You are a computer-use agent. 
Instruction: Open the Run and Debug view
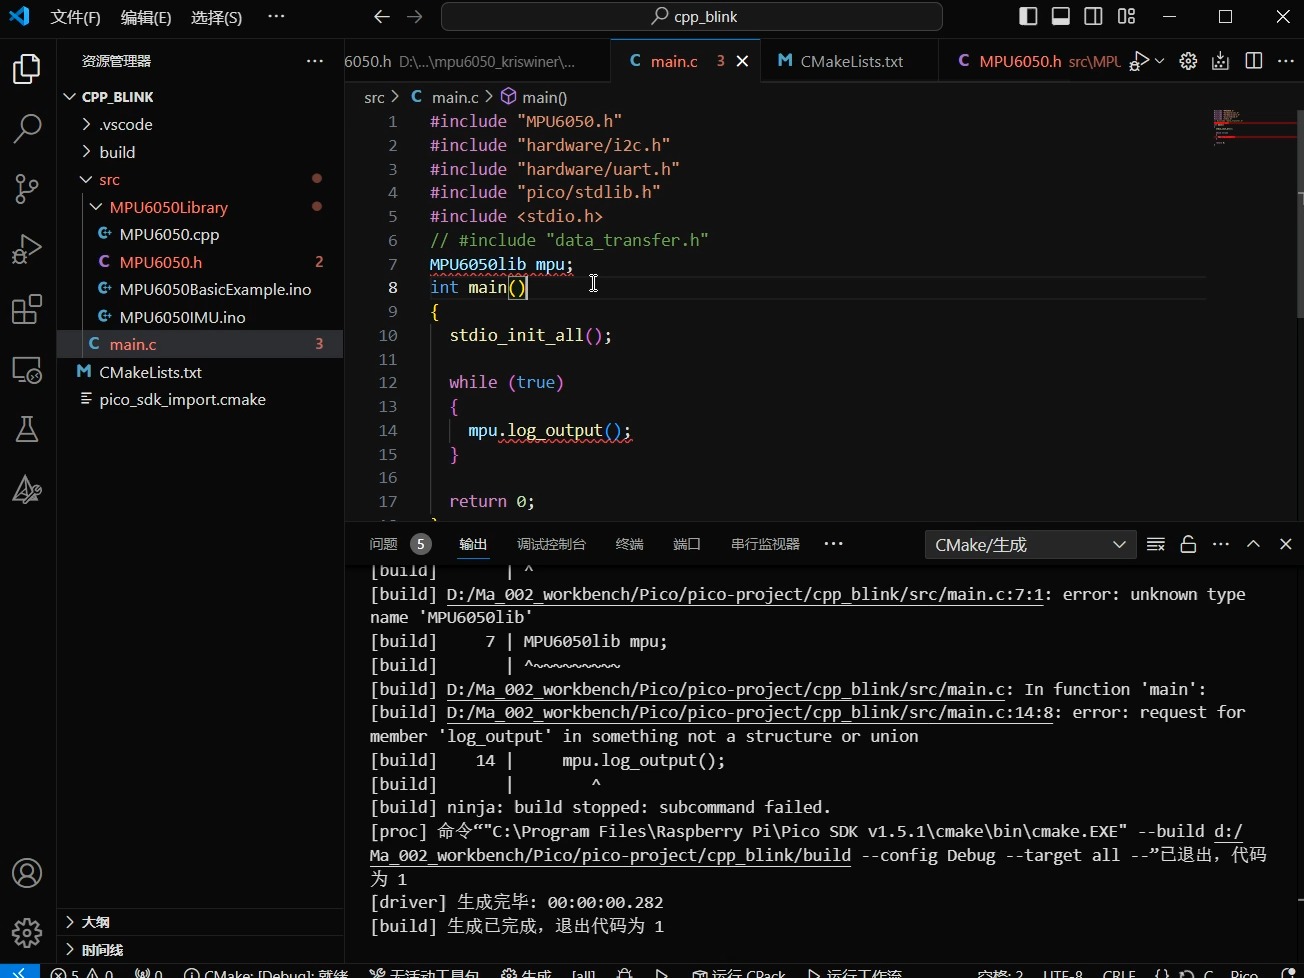27,248
